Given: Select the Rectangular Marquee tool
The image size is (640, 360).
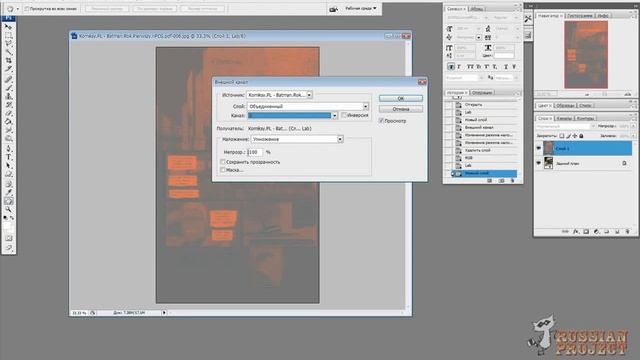Looking at the screenshot, I should pyautogui.click(x=8, y=35).
